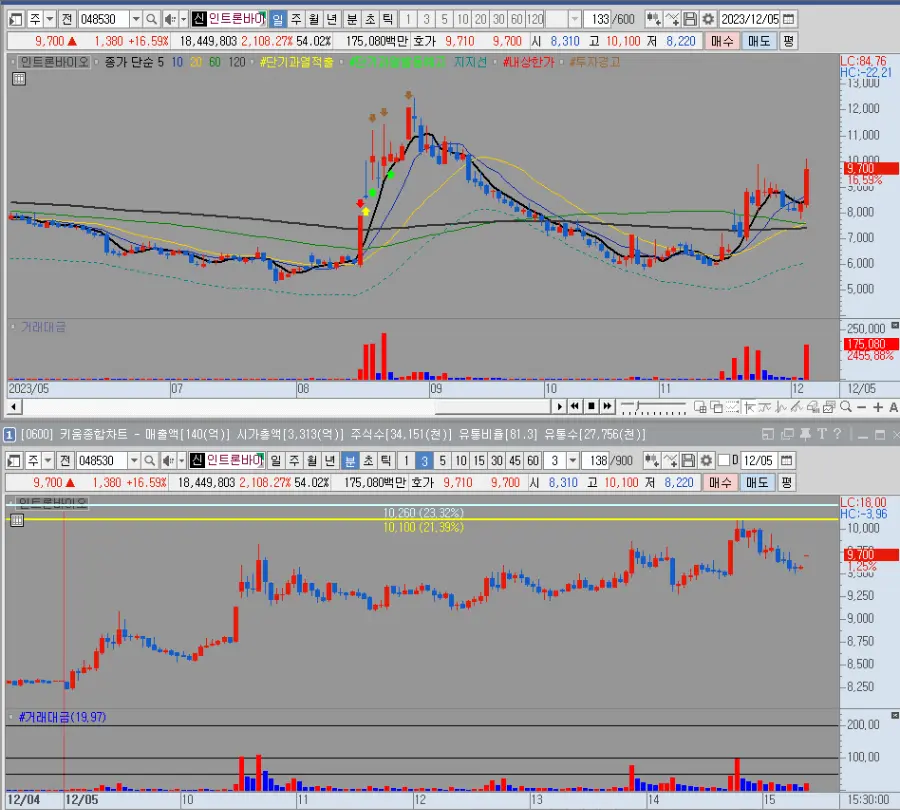Open the stock code 048530 dropdown in lower toolbar
The image size is (900, 810).
click(134, 460)
